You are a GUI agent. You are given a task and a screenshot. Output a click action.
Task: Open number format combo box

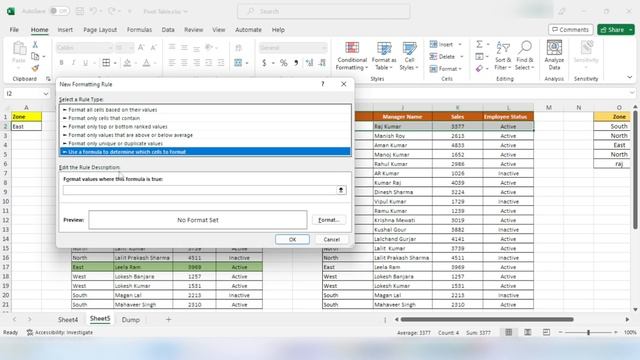point(293,48)
